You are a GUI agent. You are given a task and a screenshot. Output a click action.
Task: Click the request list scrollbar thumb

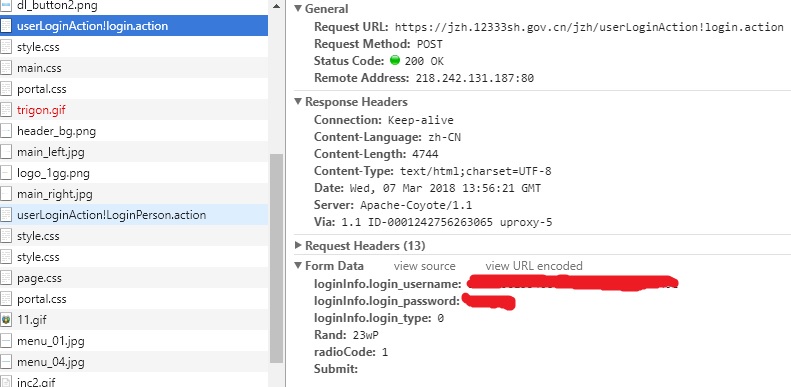tap(276, 258)
